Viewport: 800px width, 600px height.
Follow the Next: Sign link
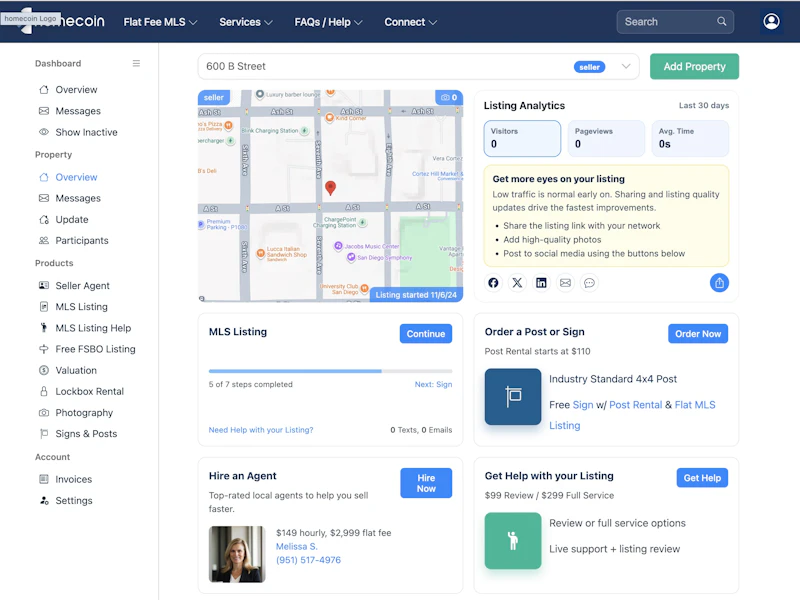tap(433, 384)
